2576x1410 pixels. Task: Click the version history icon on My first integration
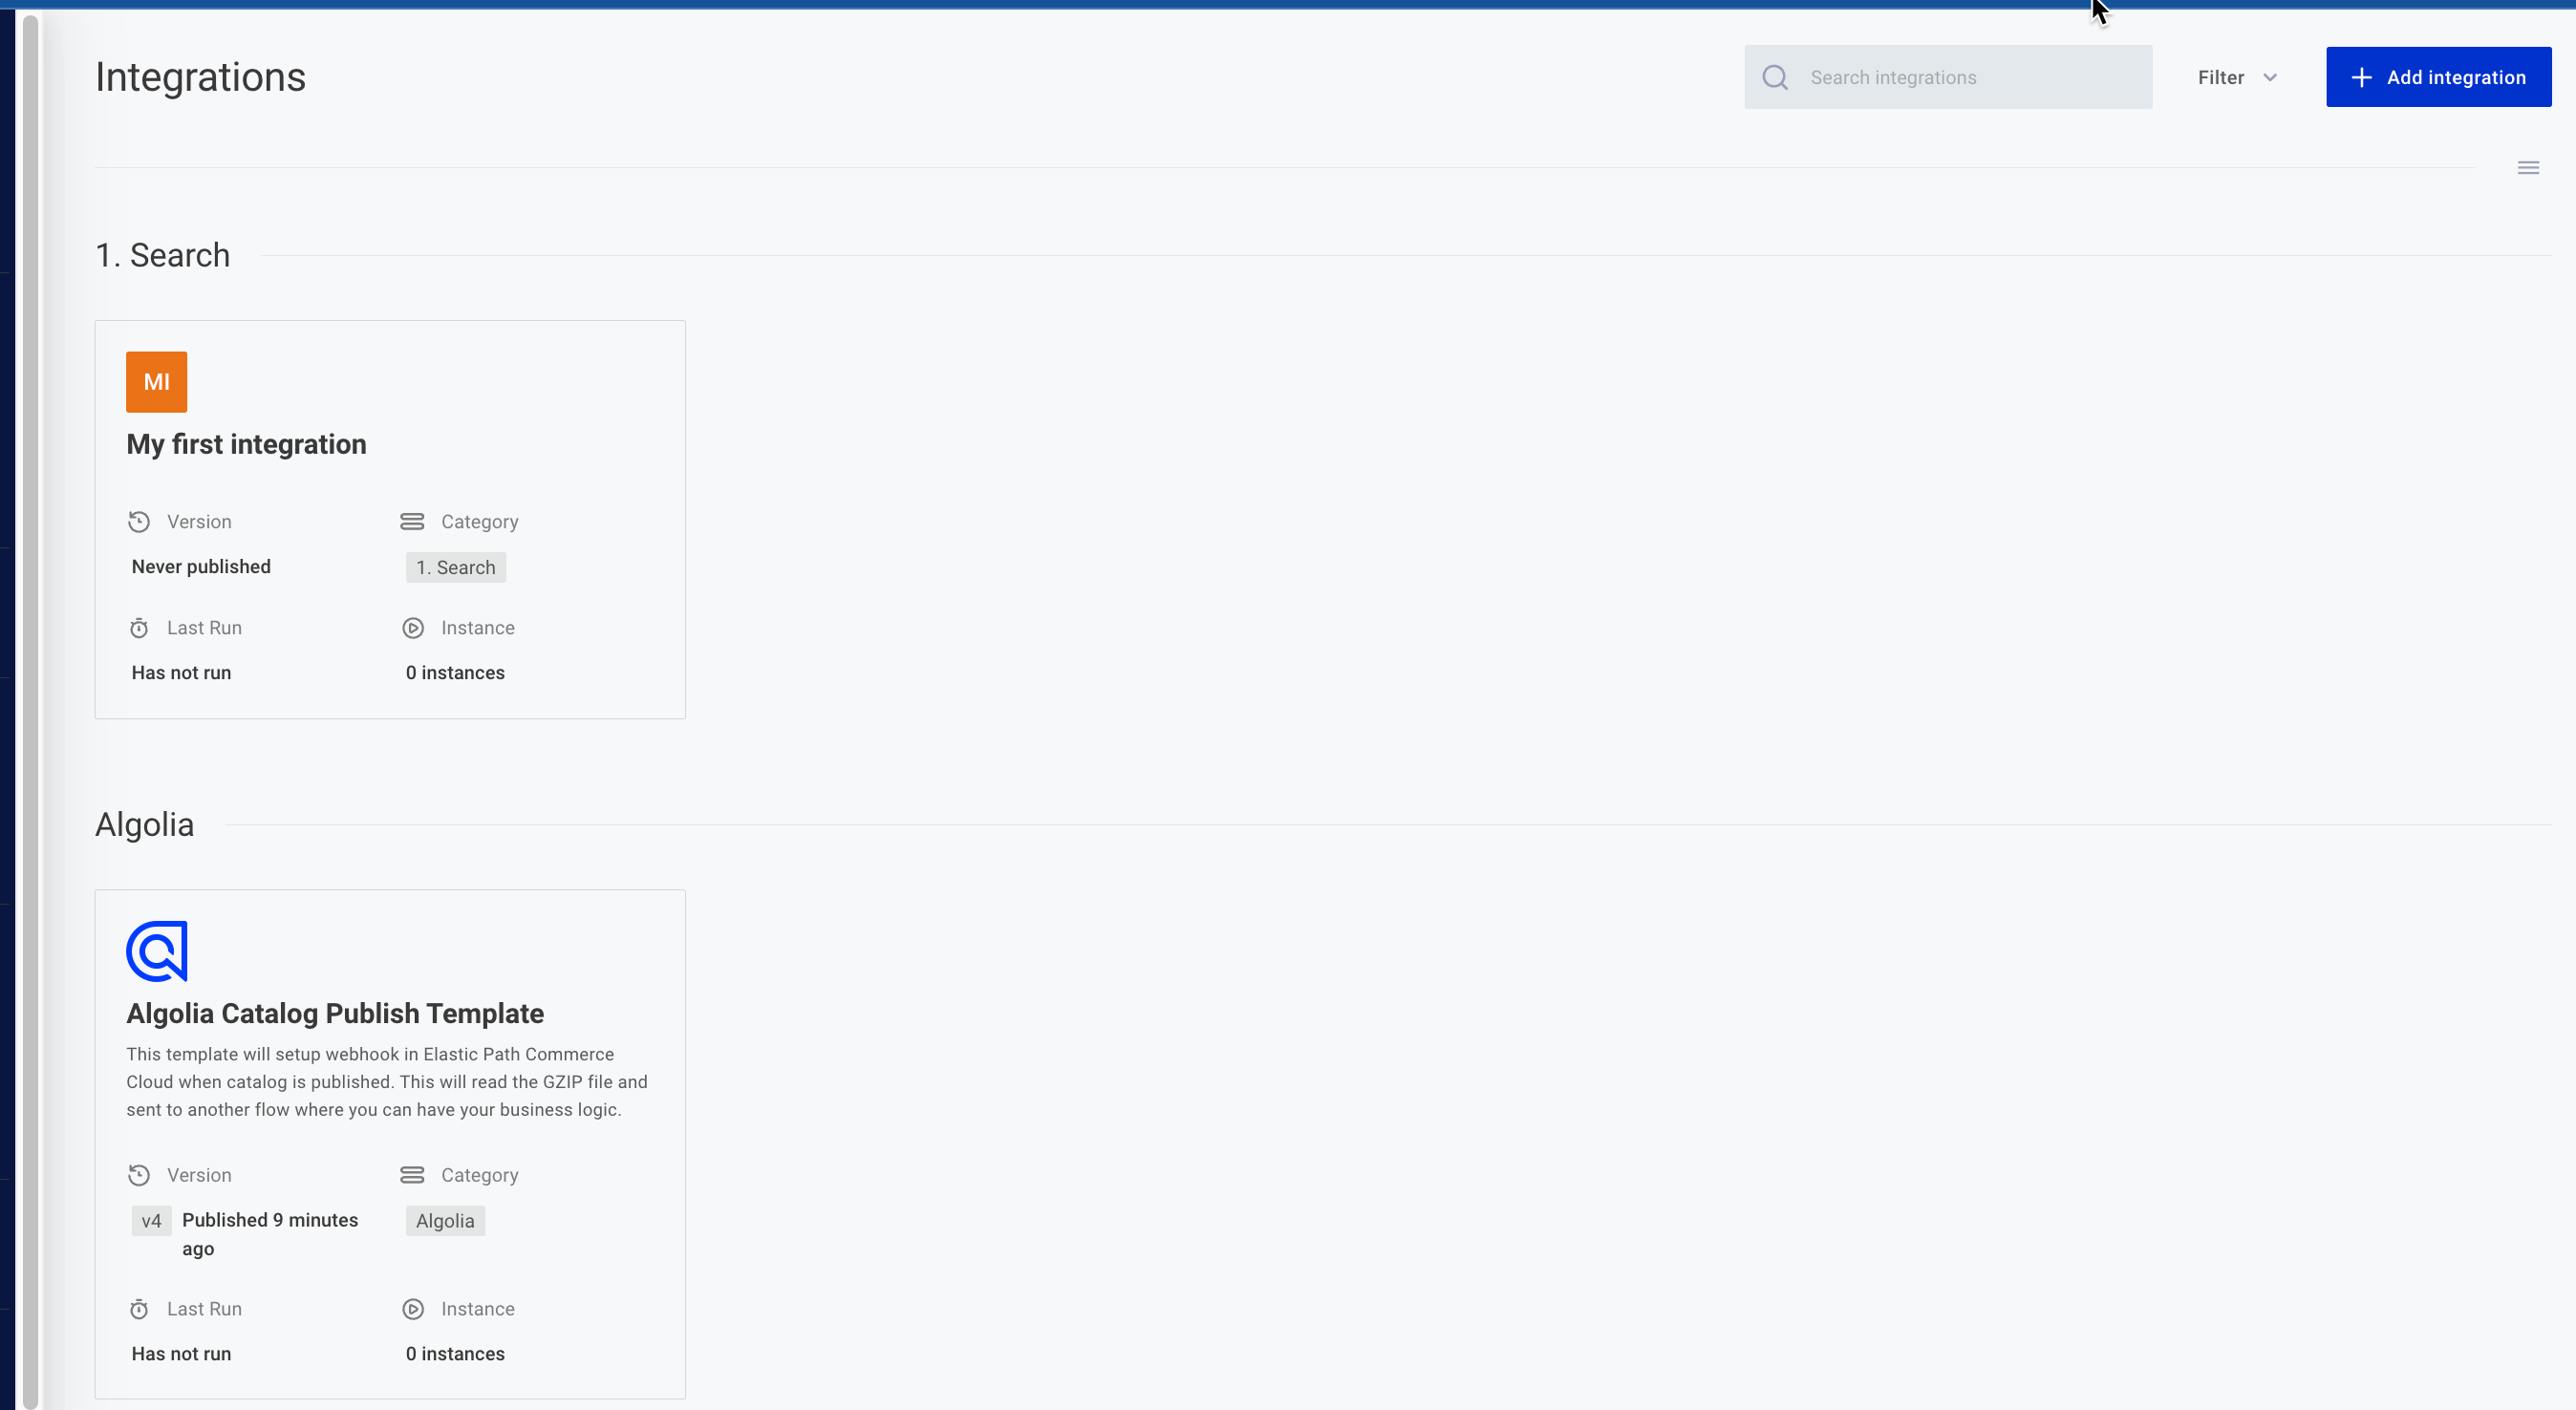[139, 521]
